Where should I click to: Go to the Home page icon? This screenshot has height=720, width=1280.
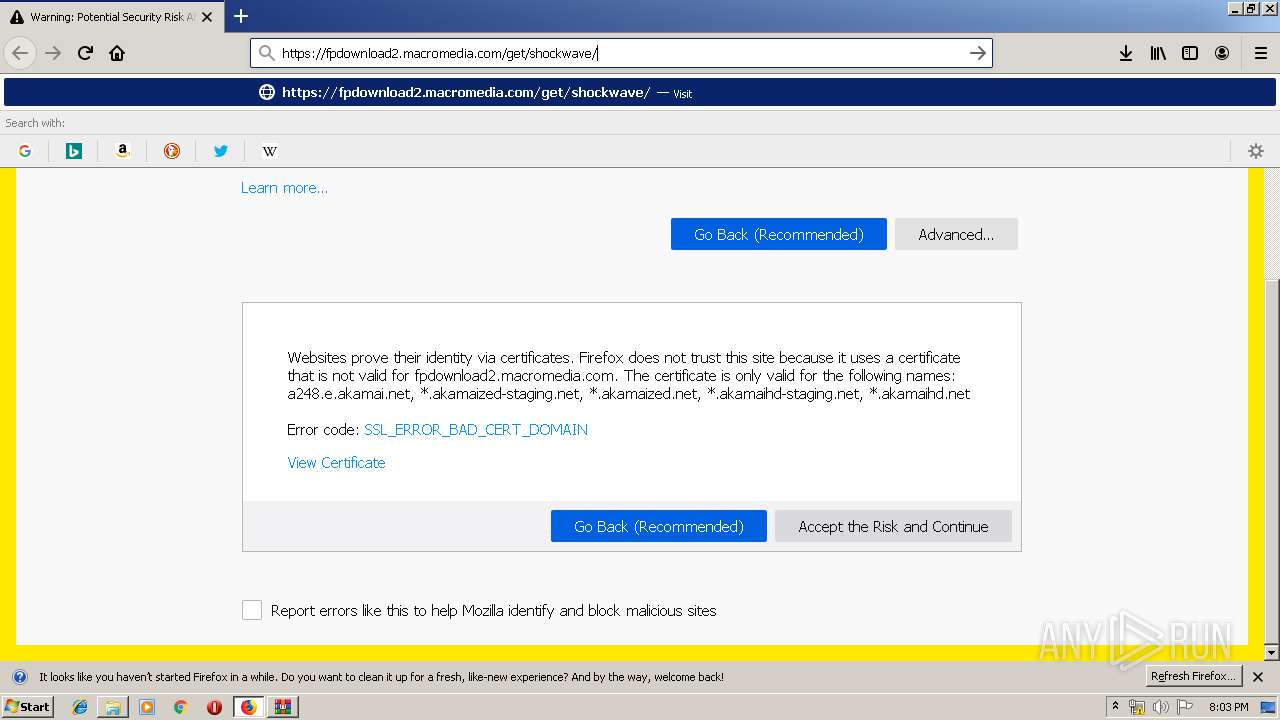[x=117, y=53]
